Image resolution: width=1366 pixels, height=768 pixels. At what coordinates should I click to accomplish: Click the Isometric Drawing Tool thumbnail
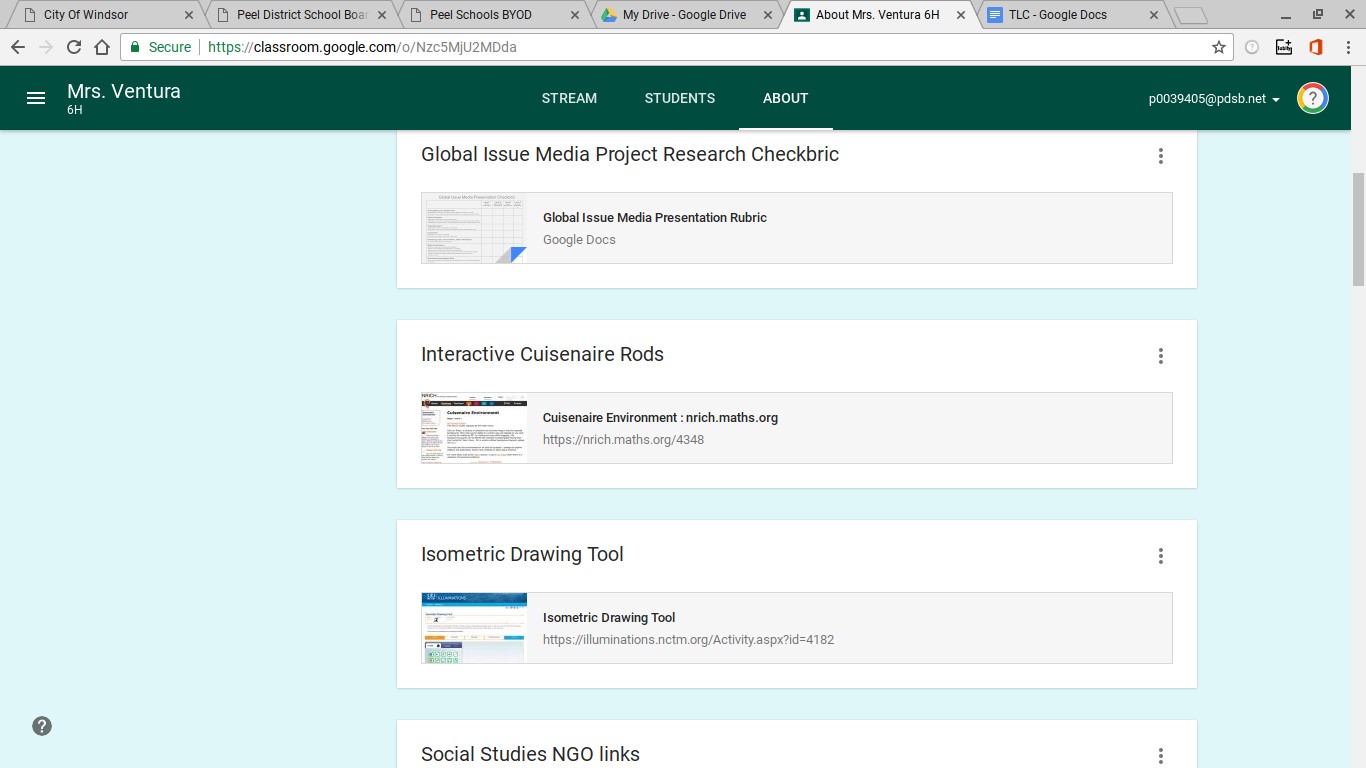click(x=474, y=628)
